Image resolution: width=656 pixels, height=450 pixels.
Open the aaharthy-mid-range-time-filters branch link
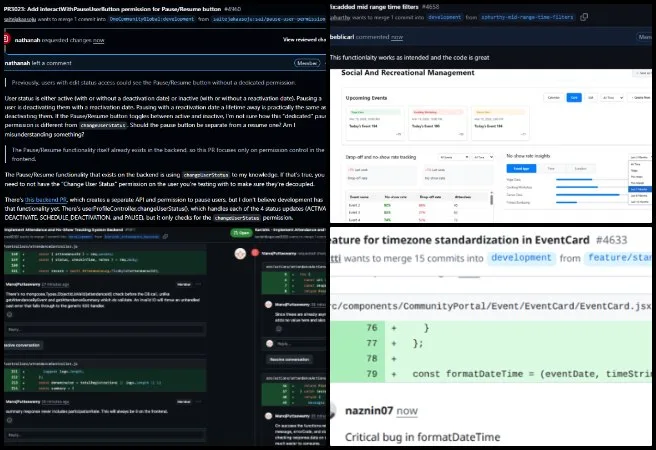coord(527,17)
